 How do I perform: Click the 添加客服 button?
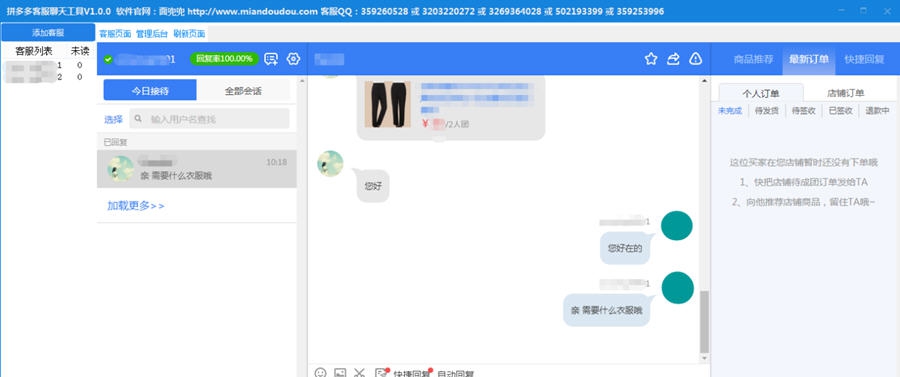pyautogui.click(x=48, y=33)
